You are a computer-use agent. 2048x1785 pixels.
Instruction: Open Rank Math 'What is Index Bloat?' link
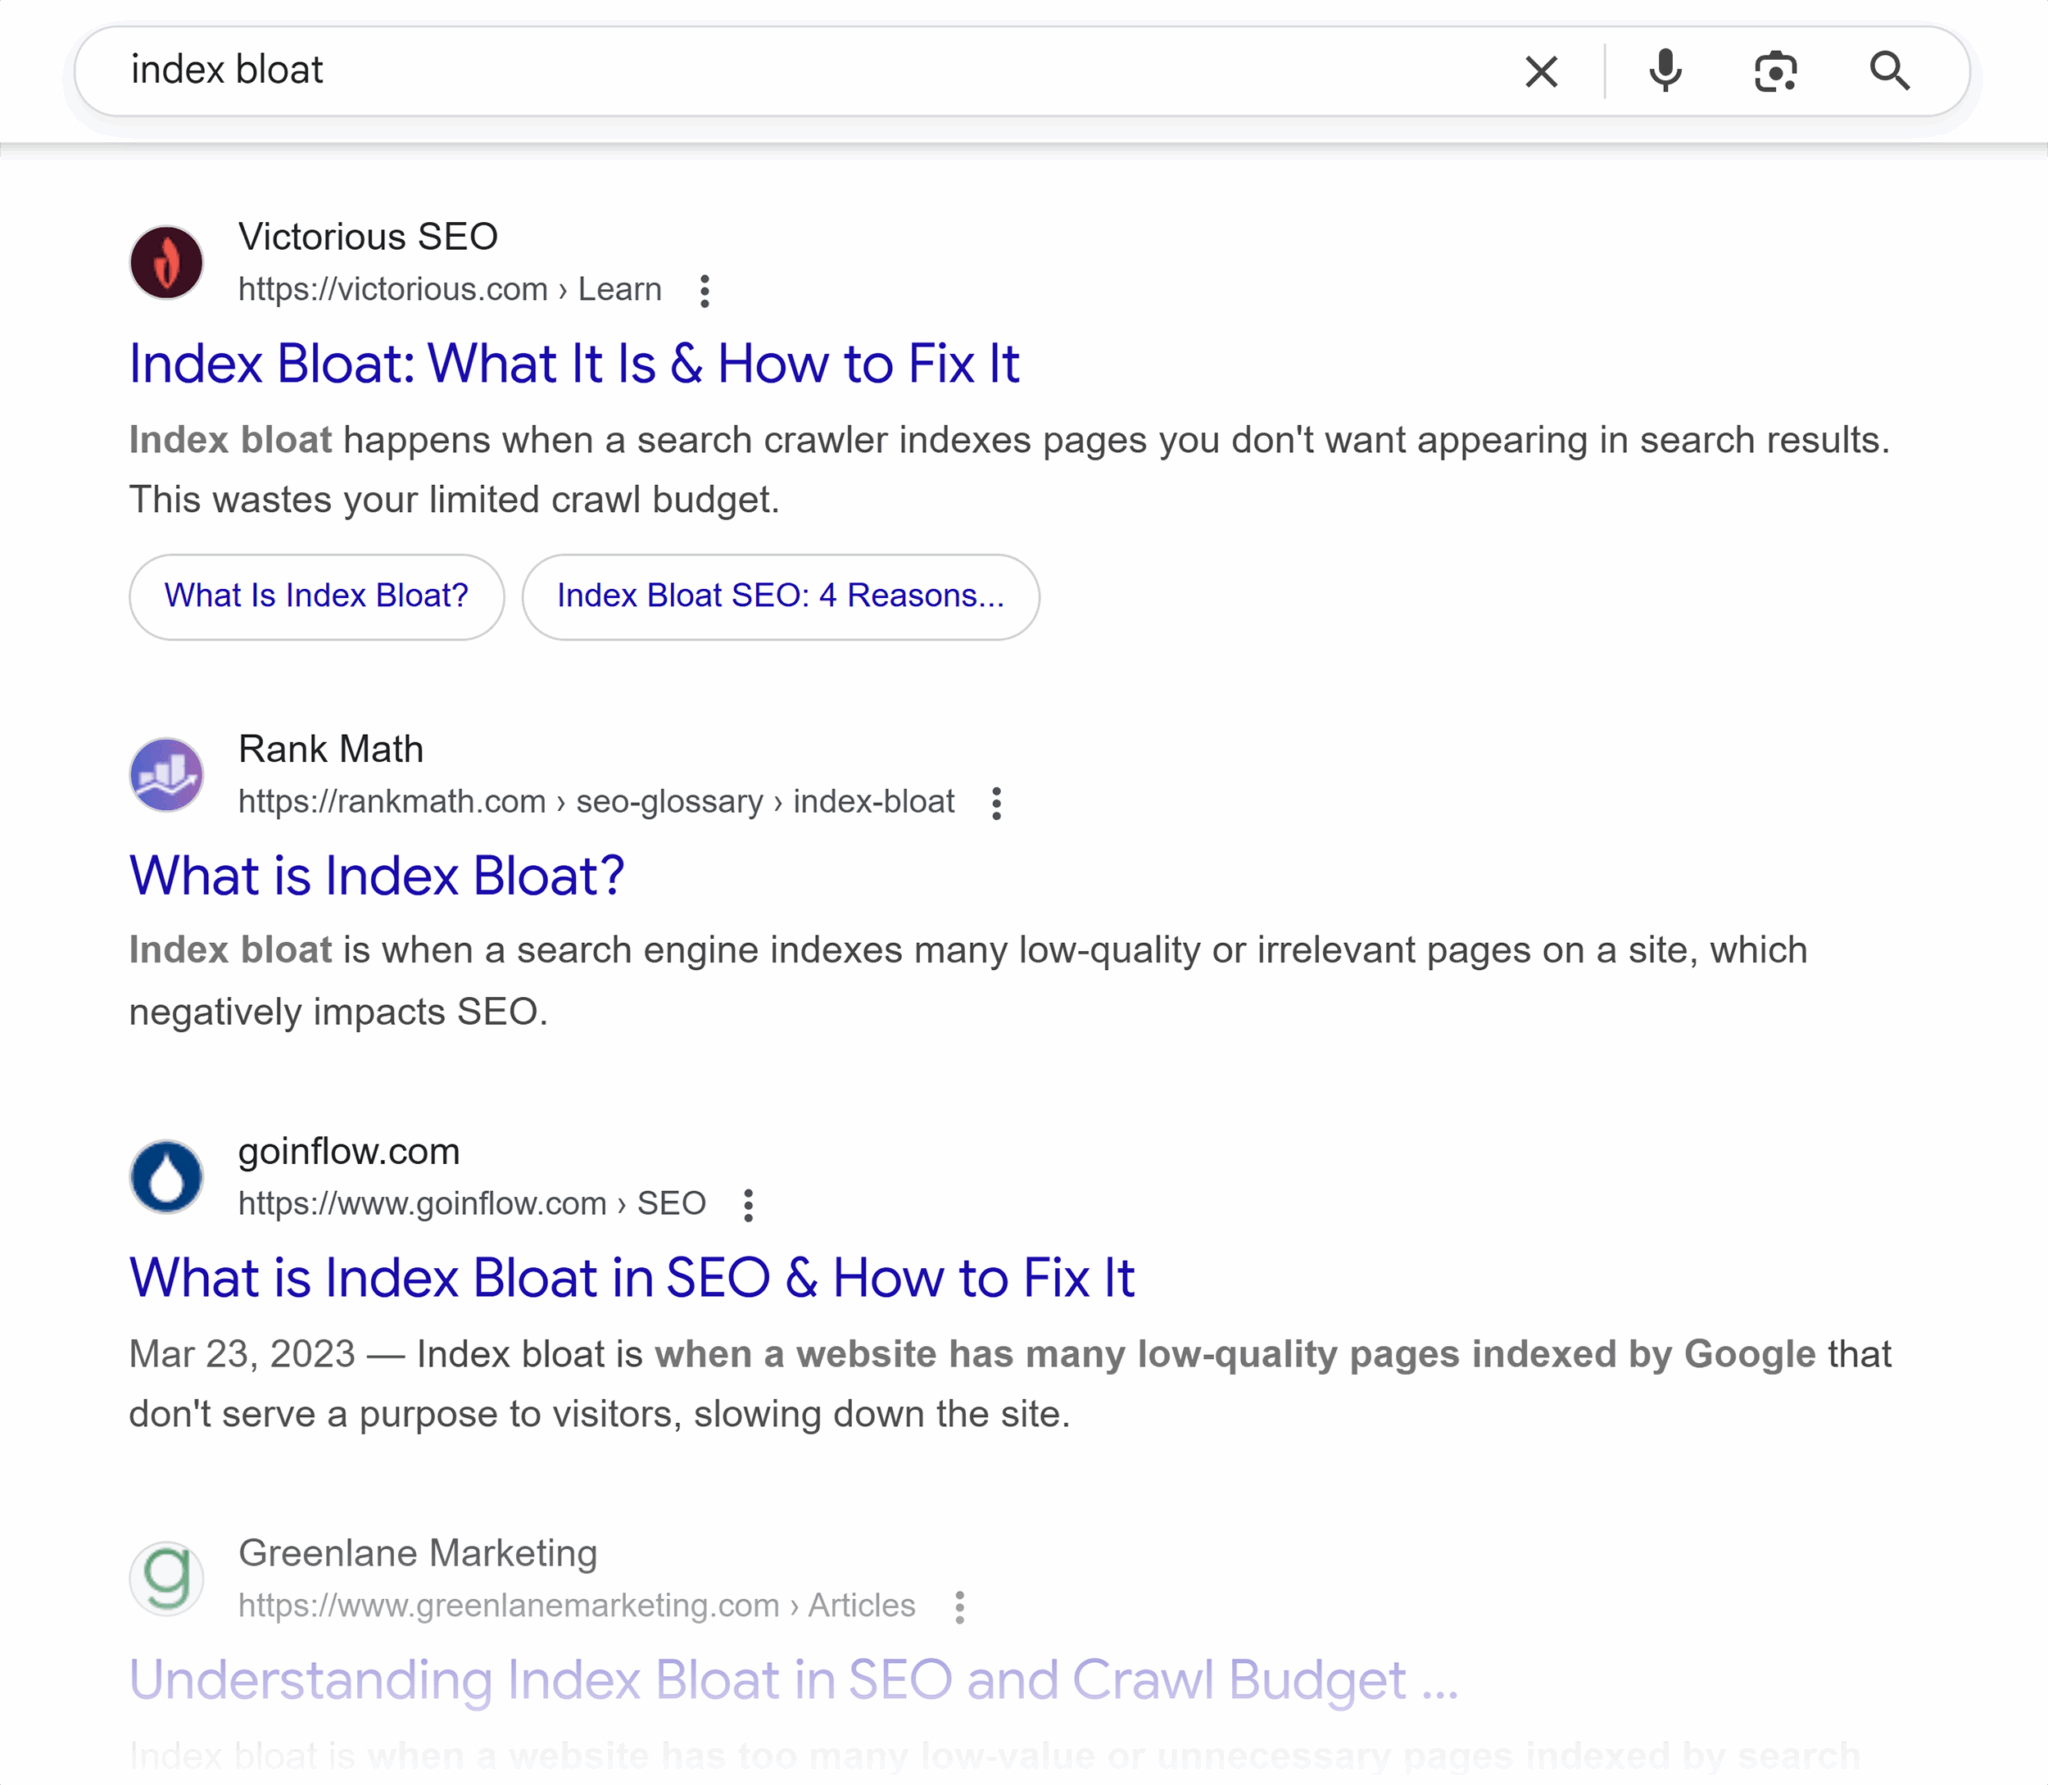pos(377,876)
